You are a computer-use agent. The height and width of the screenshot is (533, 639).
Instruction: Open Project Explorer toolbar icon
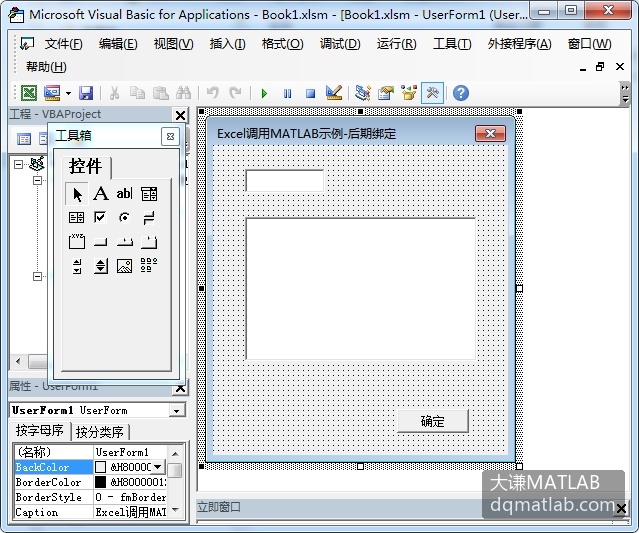click(362, 93)
